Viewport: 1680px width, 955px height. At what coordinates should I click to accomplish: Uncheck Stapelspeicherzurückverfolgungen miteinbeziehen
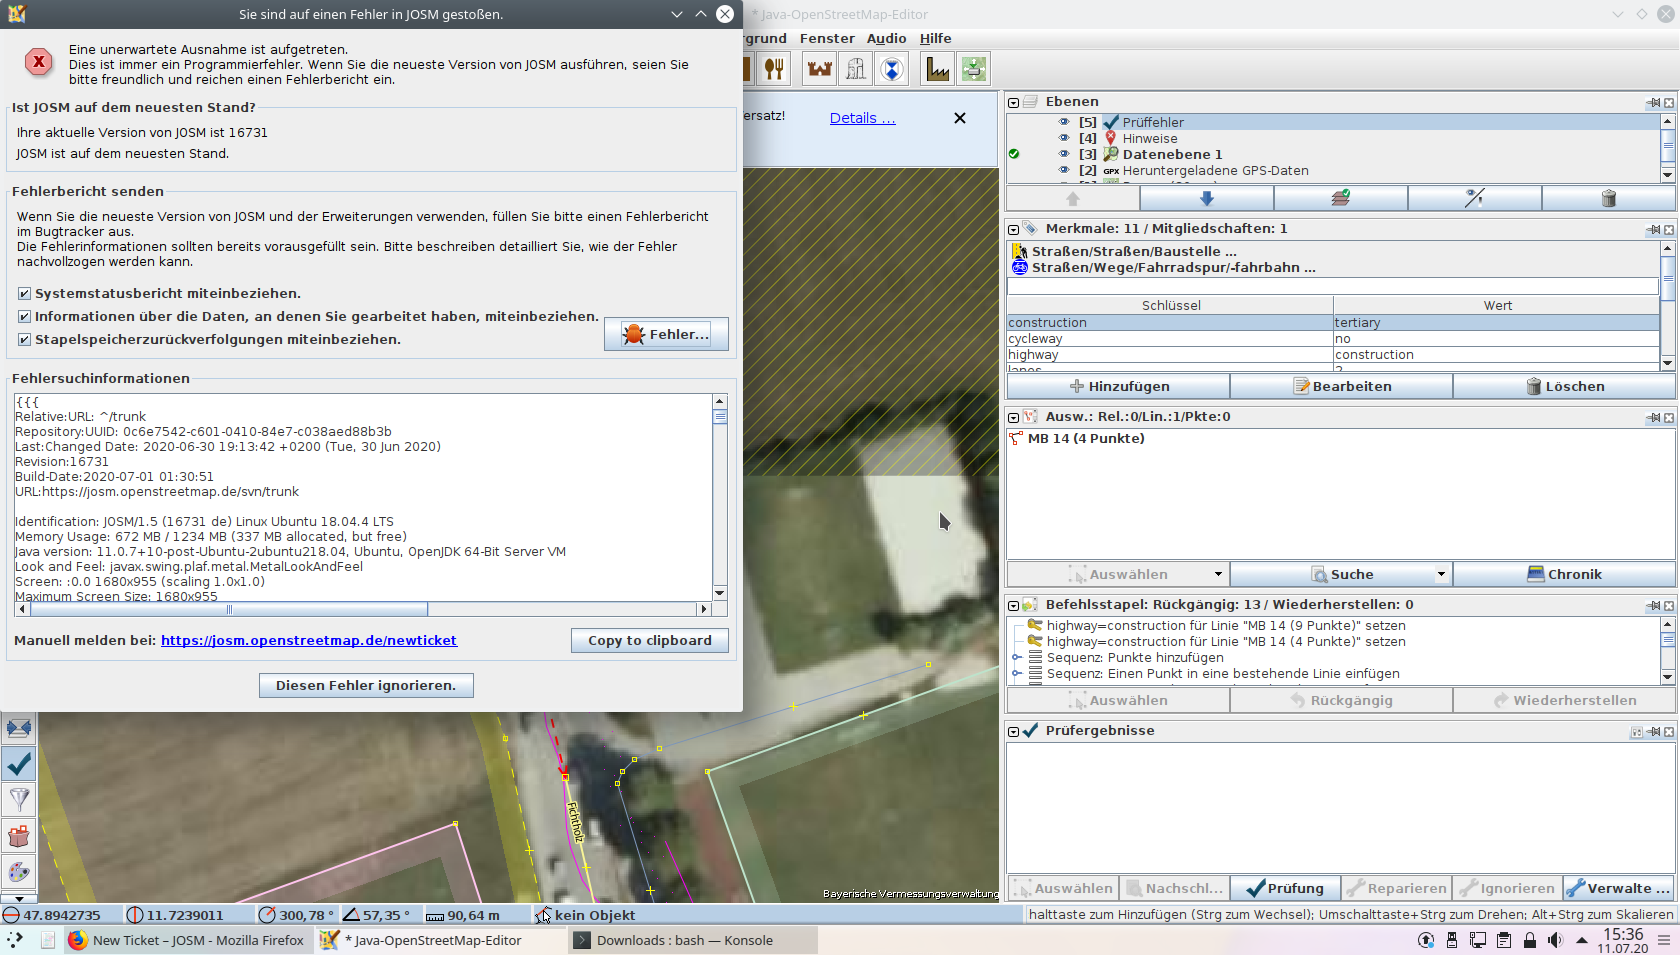[24, 340]
